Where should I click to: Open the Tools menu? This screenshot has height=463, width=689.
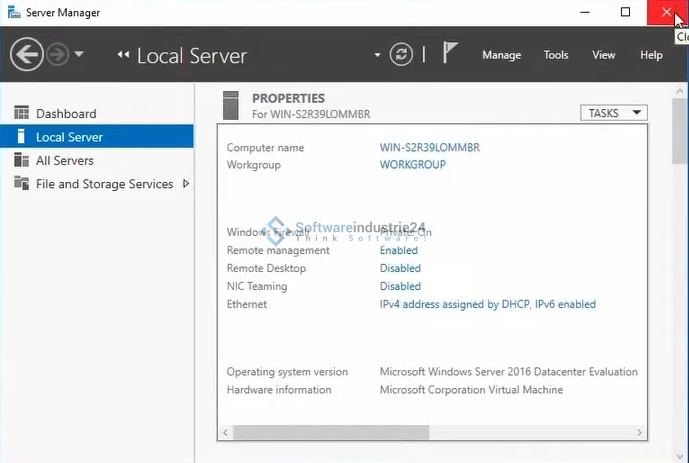coord(556,55)
